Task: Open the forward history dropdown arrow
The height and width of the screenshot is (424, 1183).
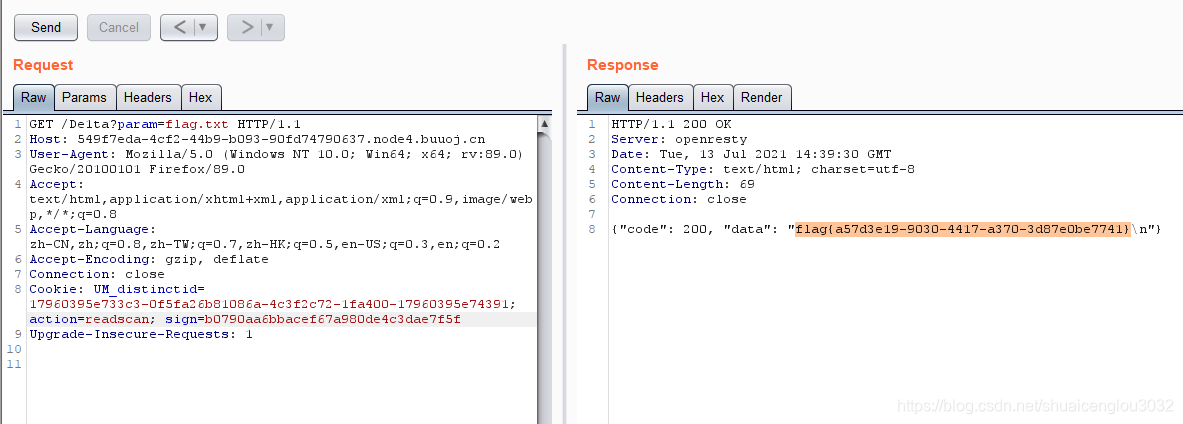Action: click(x=271, y=27)
